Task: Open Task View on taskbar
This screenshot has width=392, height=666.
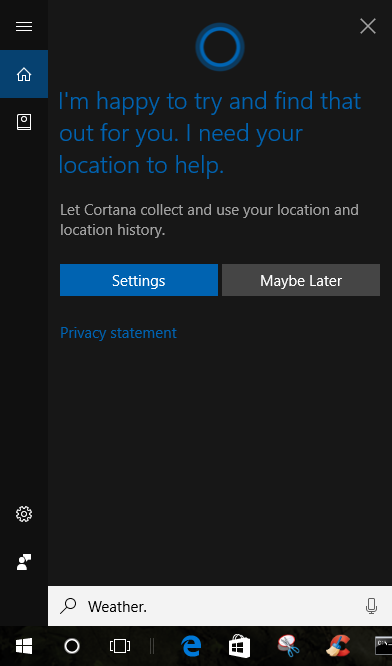Action: coord(120,646)
